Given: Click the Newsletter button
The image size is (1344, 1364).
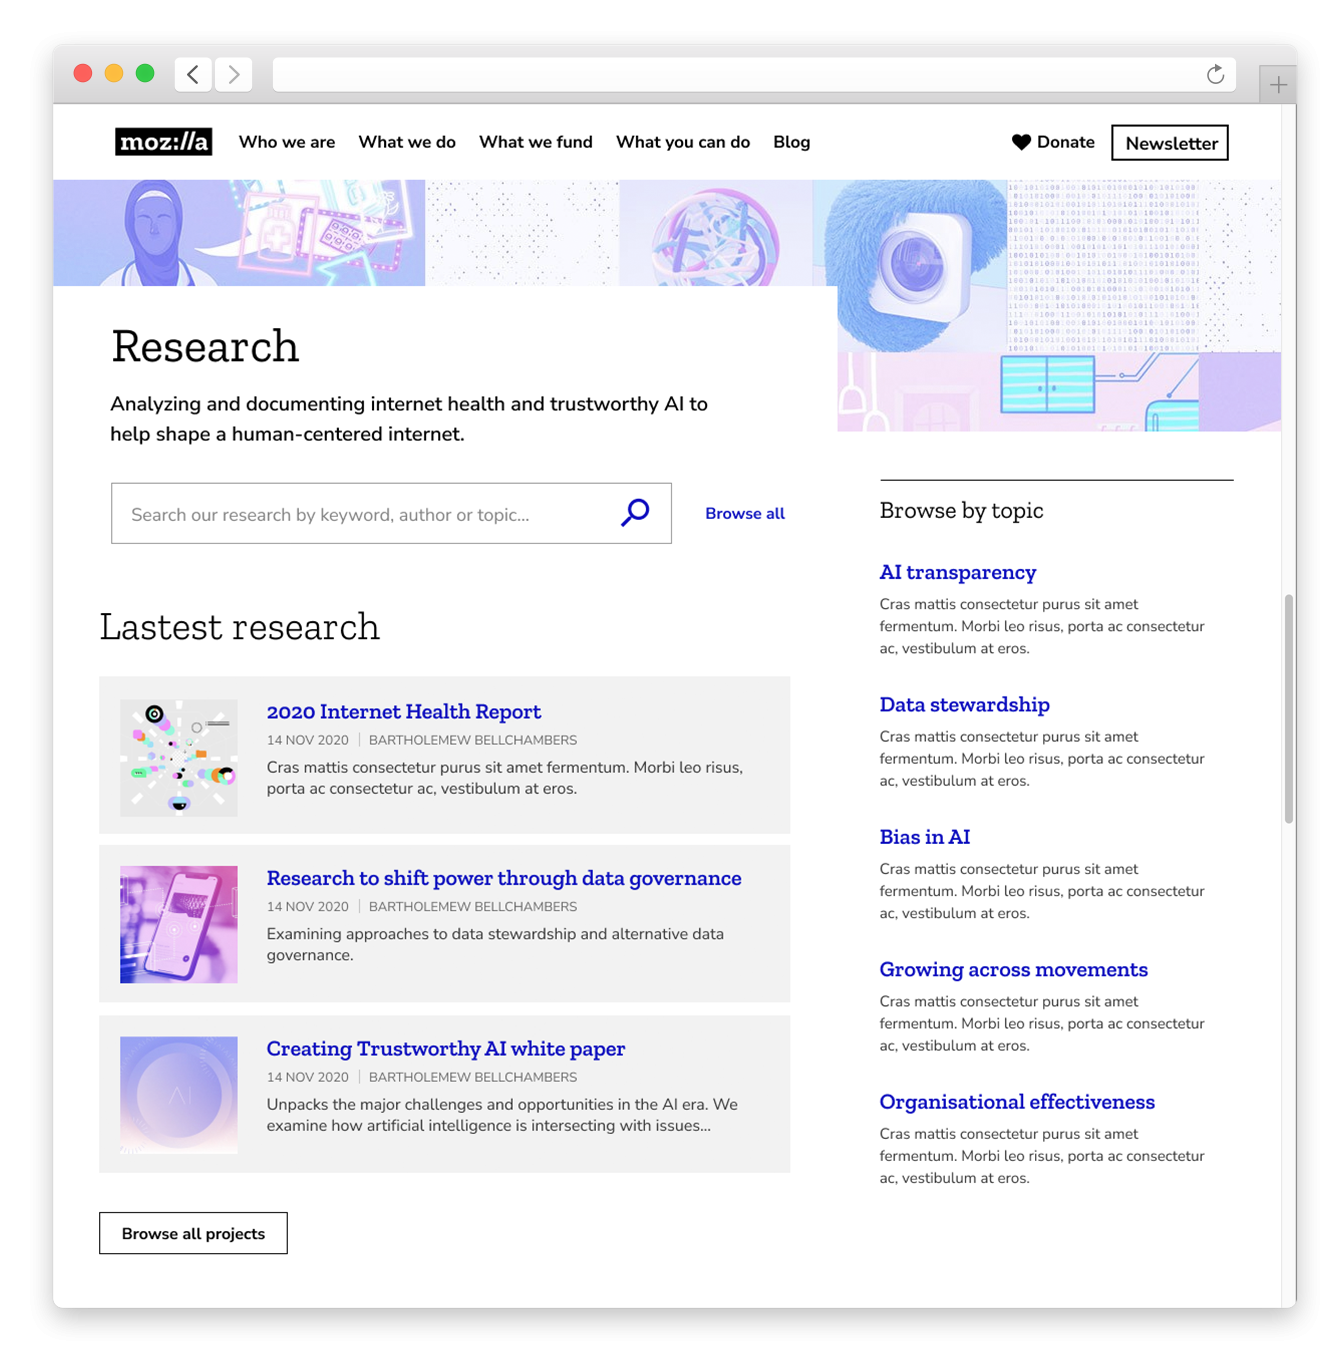Looking at the screenshot, I should (x=1170, y=142).
